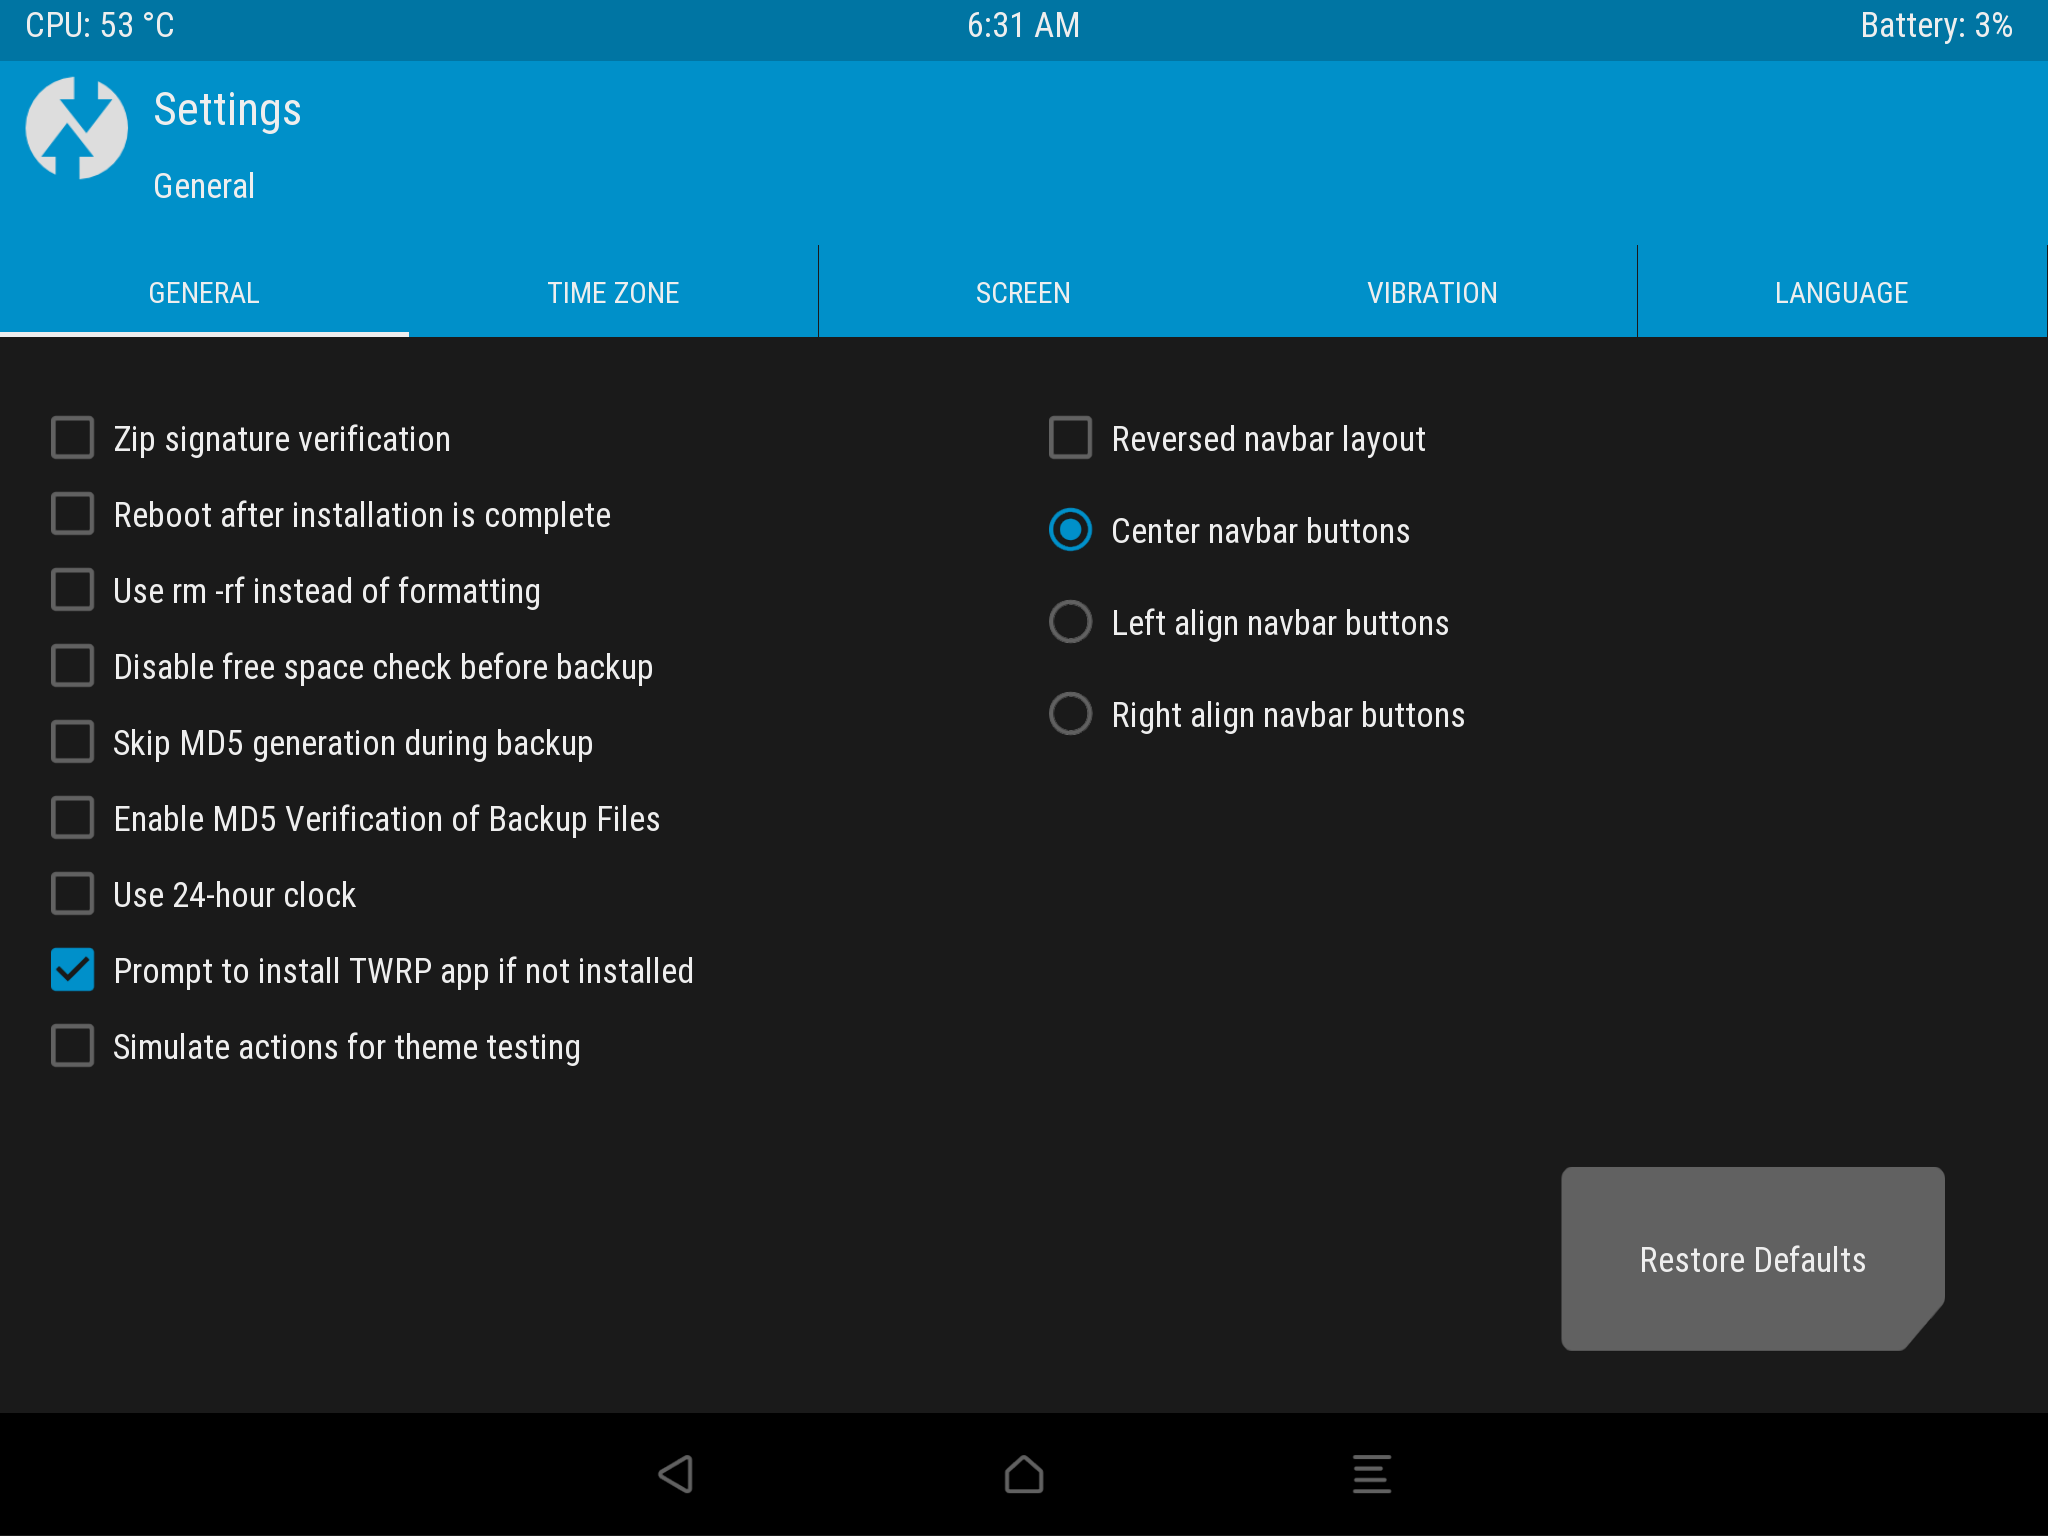Select Left align navbar buttons

[1070, 622]
